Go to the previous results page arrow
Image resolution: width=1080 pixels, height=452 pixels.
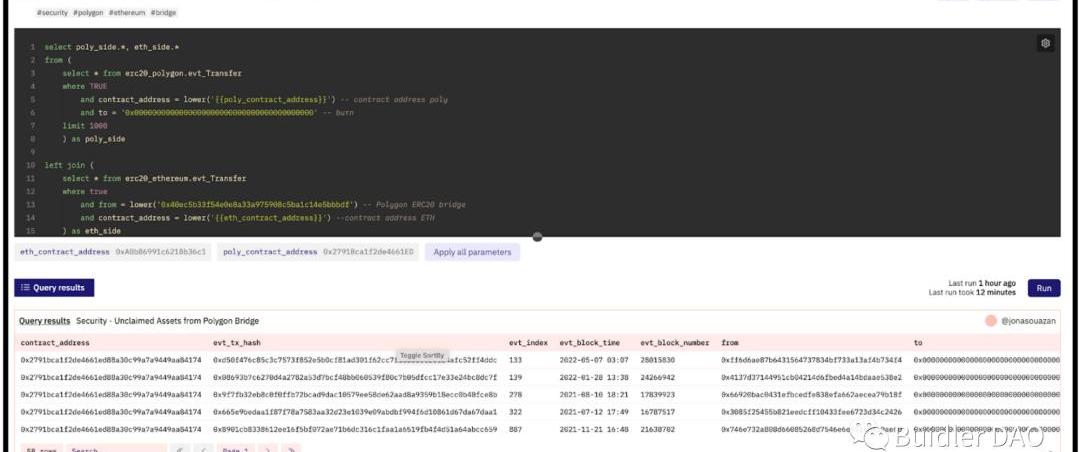pyautogui.click(x=203, y=450)
